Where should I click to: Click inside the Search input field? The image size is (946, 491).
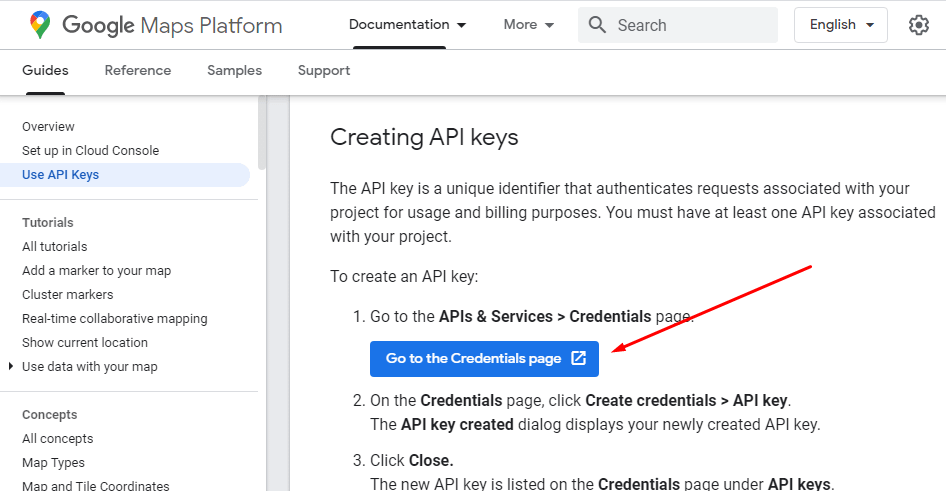coord(690,25)
